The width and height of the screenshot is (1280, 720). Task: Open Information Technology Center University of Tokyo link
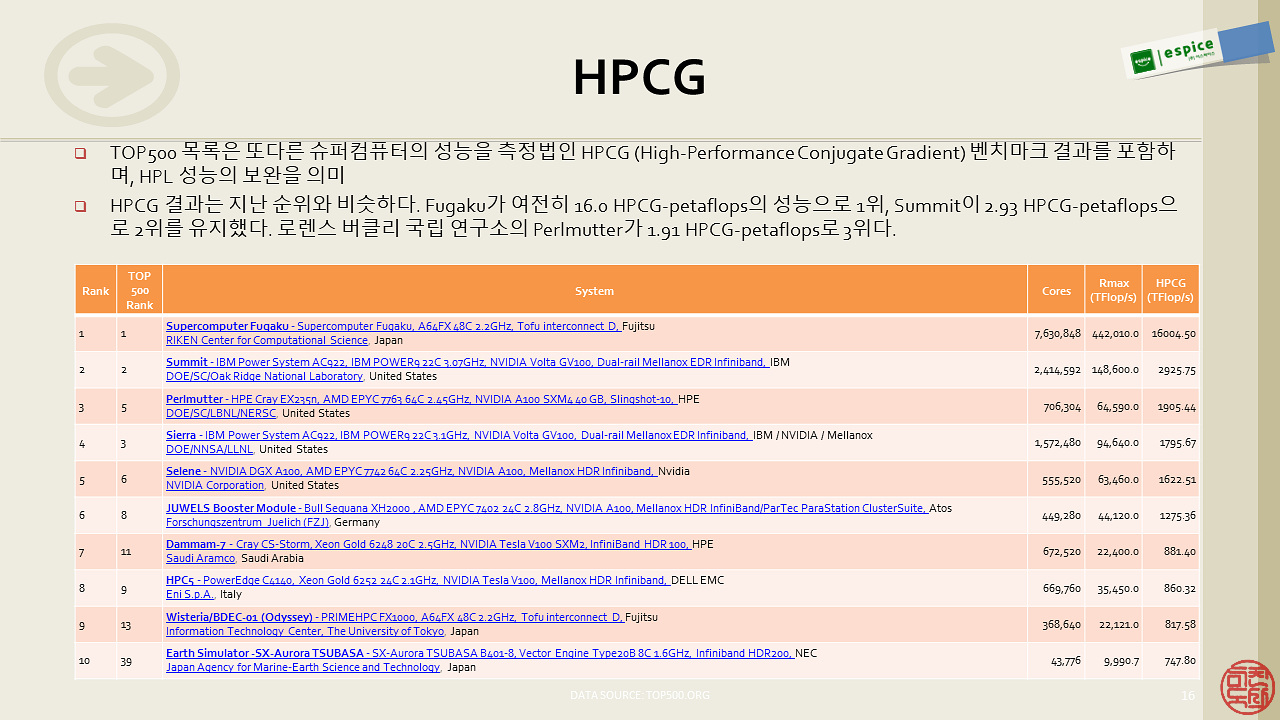(305, 631)
